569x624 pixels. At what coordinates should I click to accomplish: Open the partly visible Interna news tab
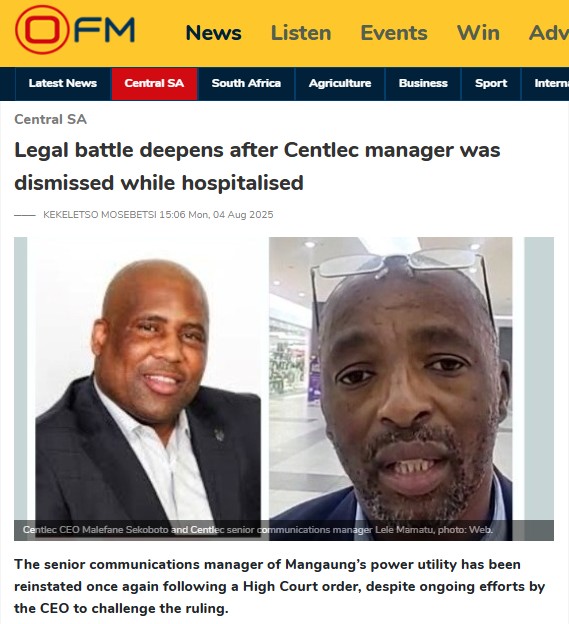(x=546, y=83)
